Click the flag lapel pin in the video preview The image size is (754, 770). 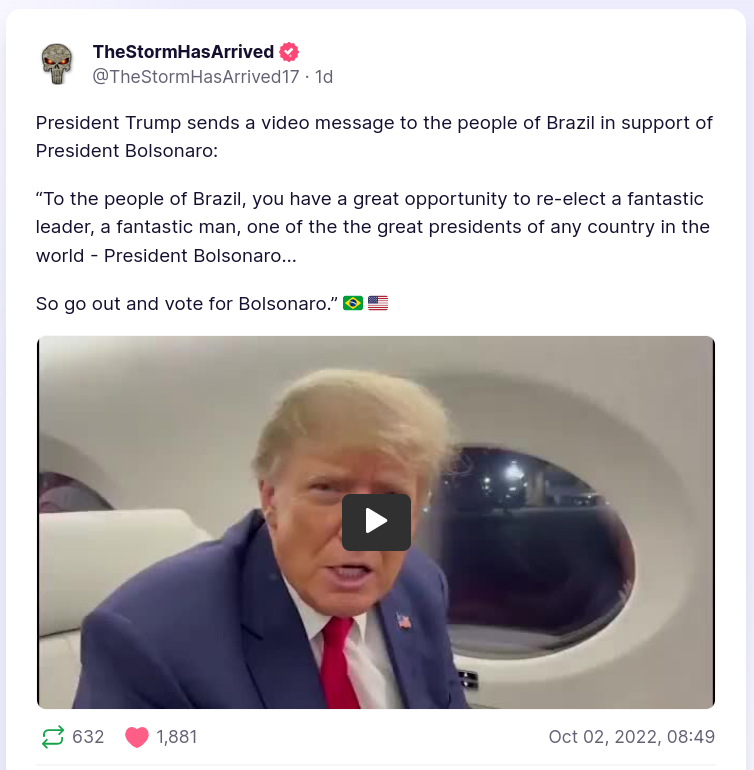pyautogui.click(x=404, y=622)
